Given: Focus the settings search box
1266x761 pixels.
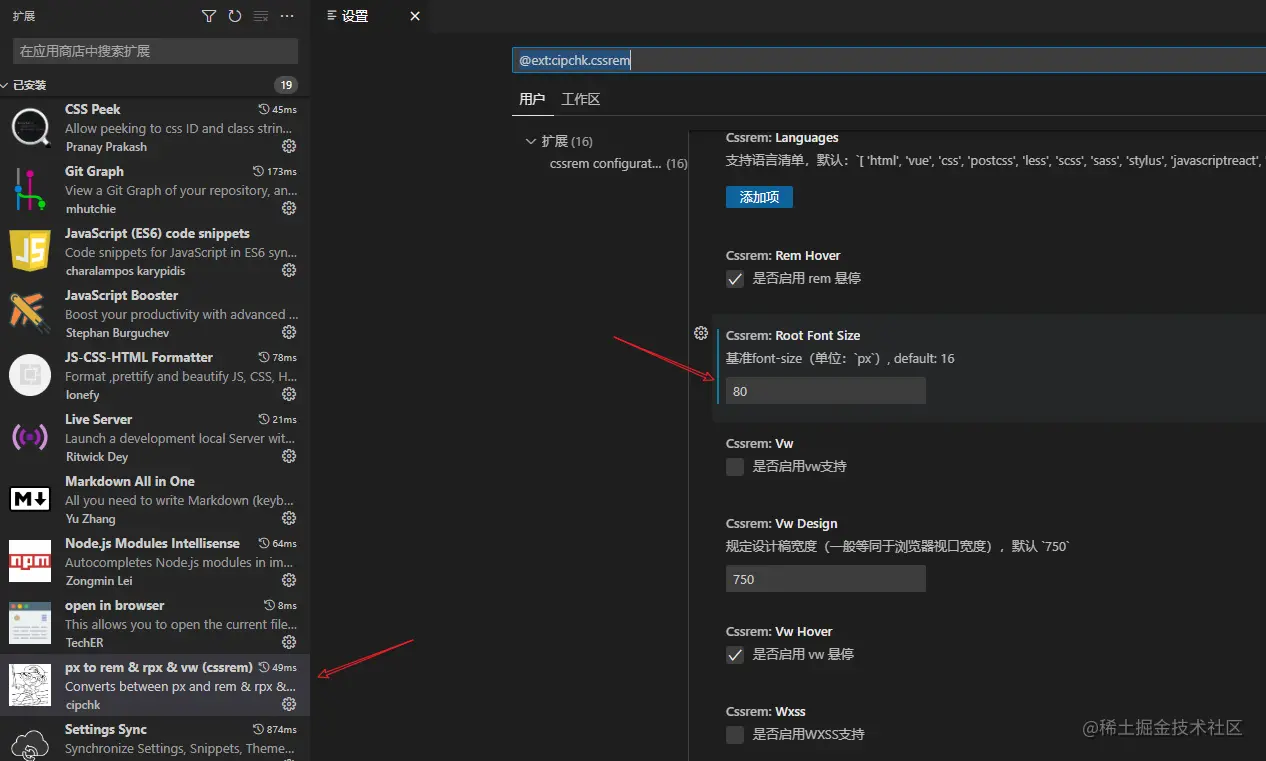Looking at the screenshot, I should (889, 60).
